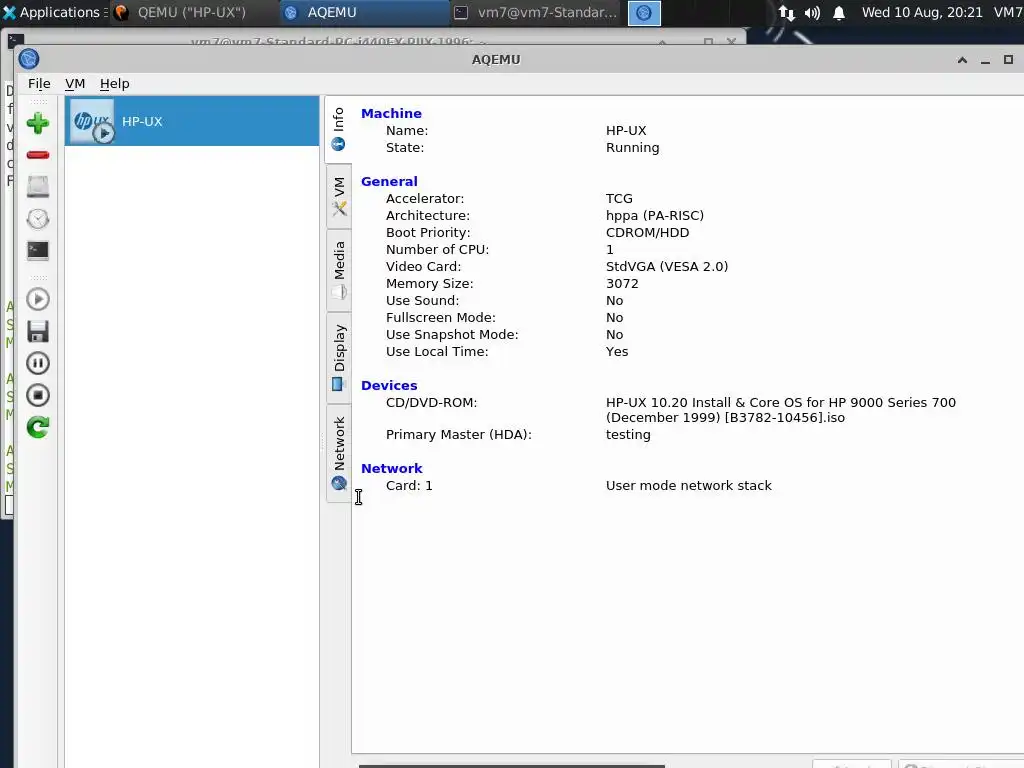Stop the VM with the stop icon
This screenshot has width=1024, height=768.
(38, 395)
